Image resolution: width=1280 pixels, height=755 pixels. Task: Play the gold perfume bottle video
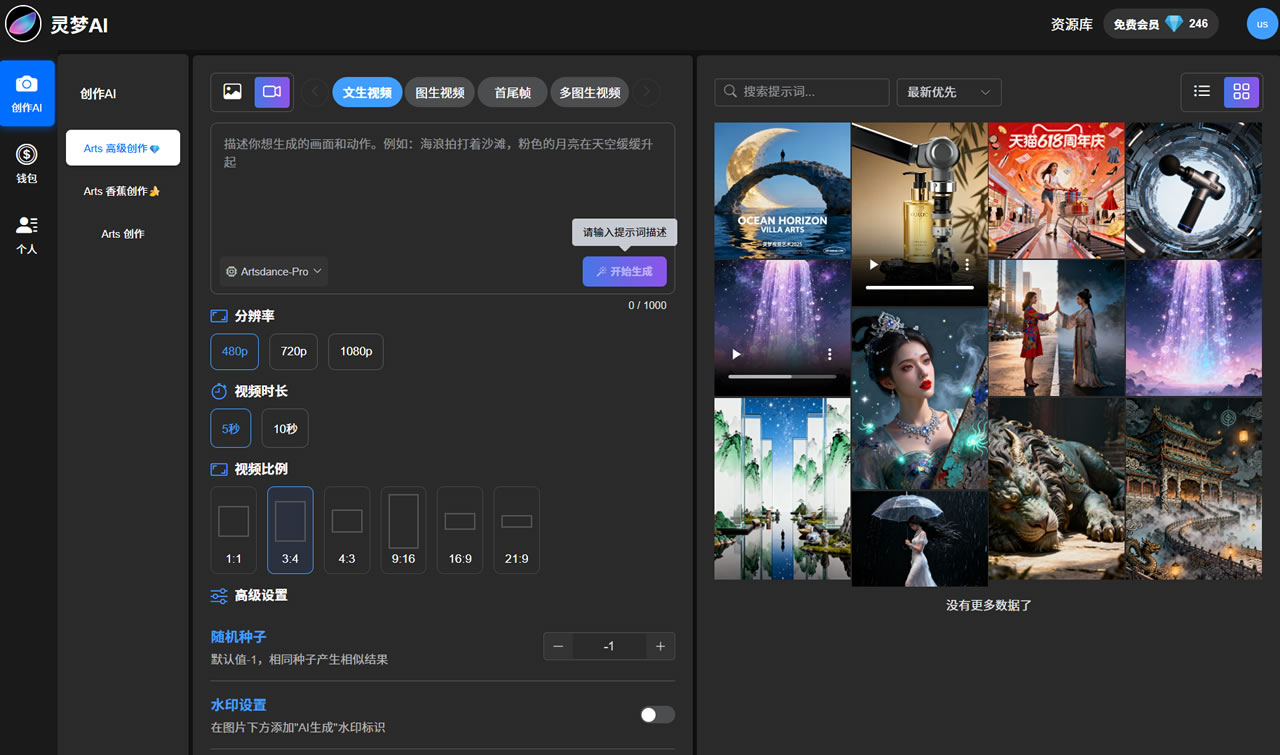pos(874,265)
